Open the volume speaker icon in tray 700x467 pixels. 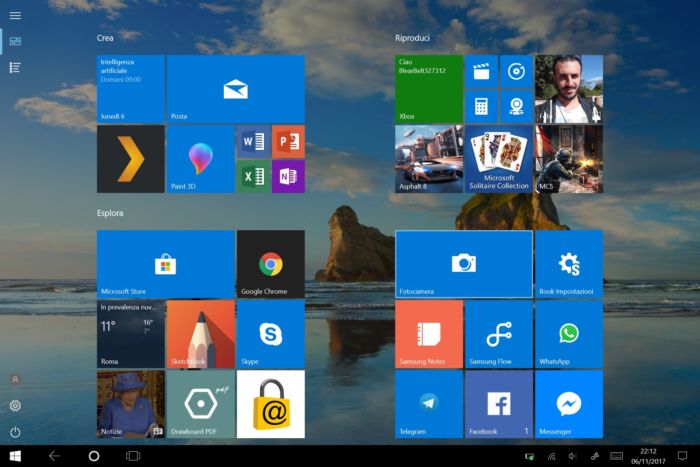click(573, 456)
